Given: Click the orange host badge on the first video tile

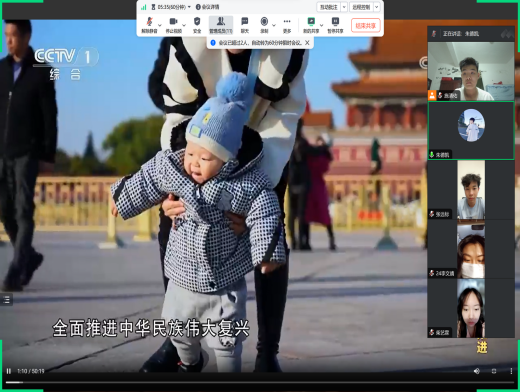Looking at the screenshot, I should (x=432, y=95).
